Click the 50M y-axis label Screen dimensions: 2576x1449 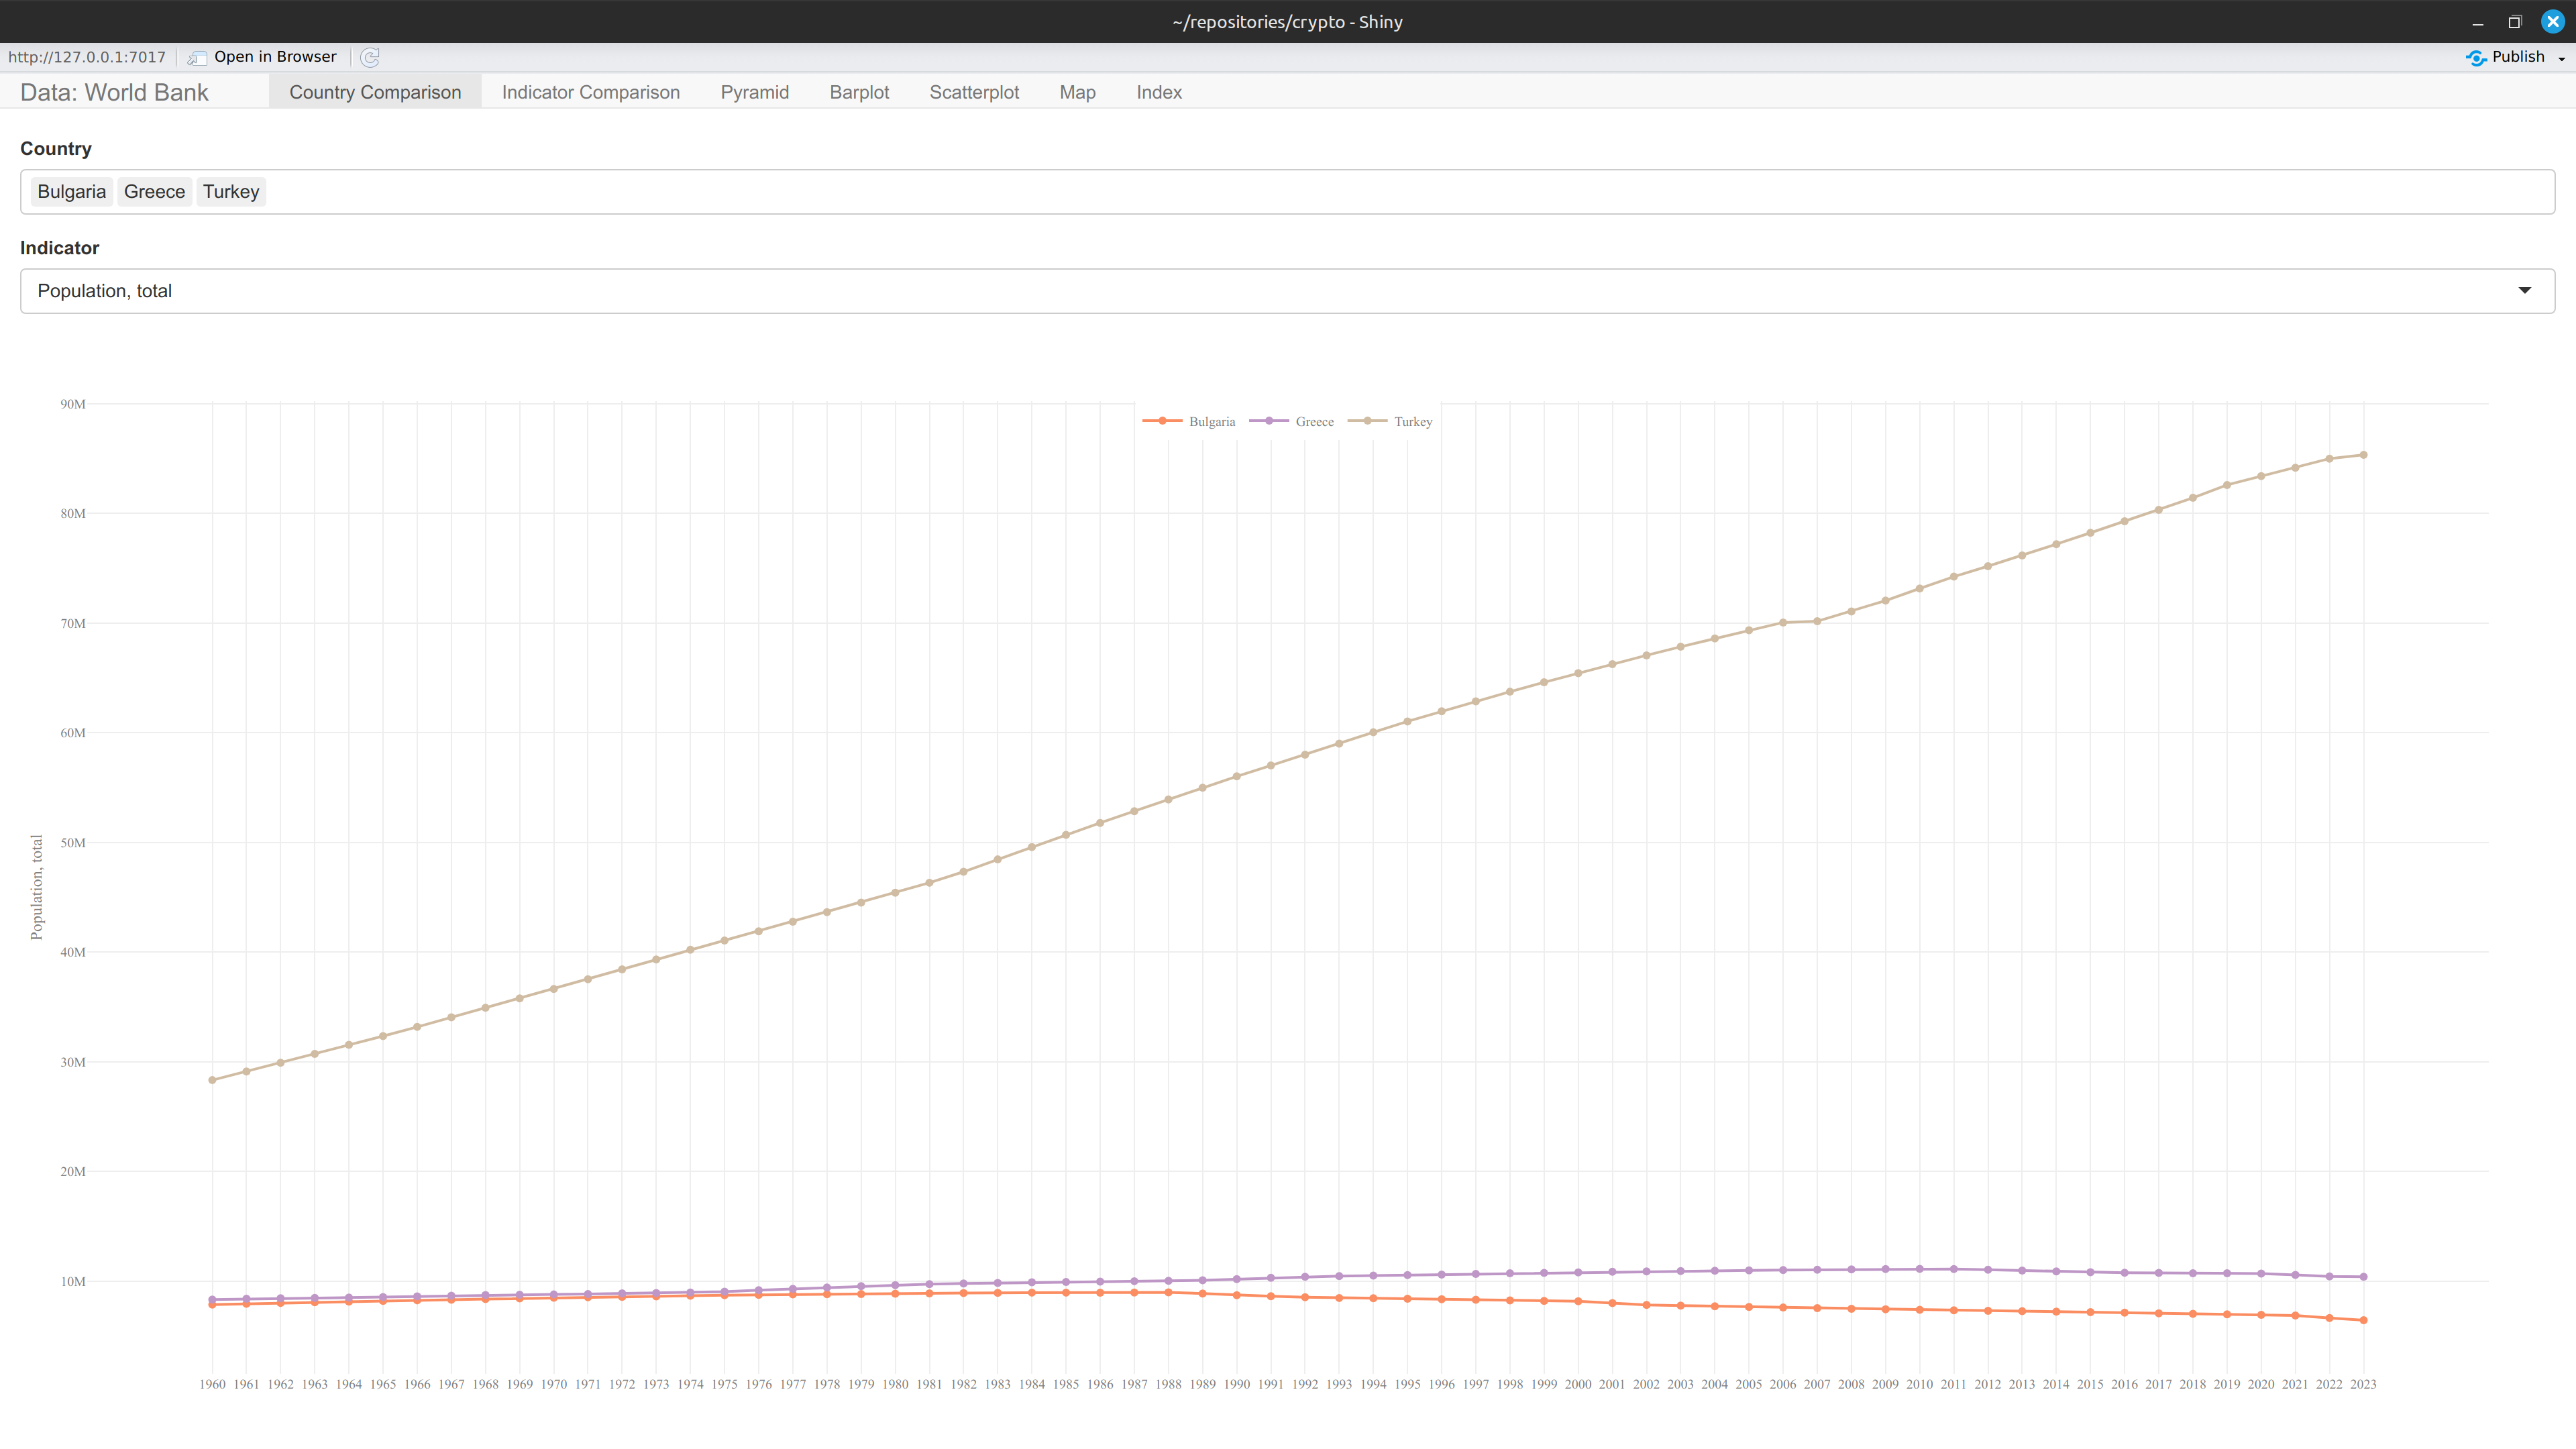73,842
